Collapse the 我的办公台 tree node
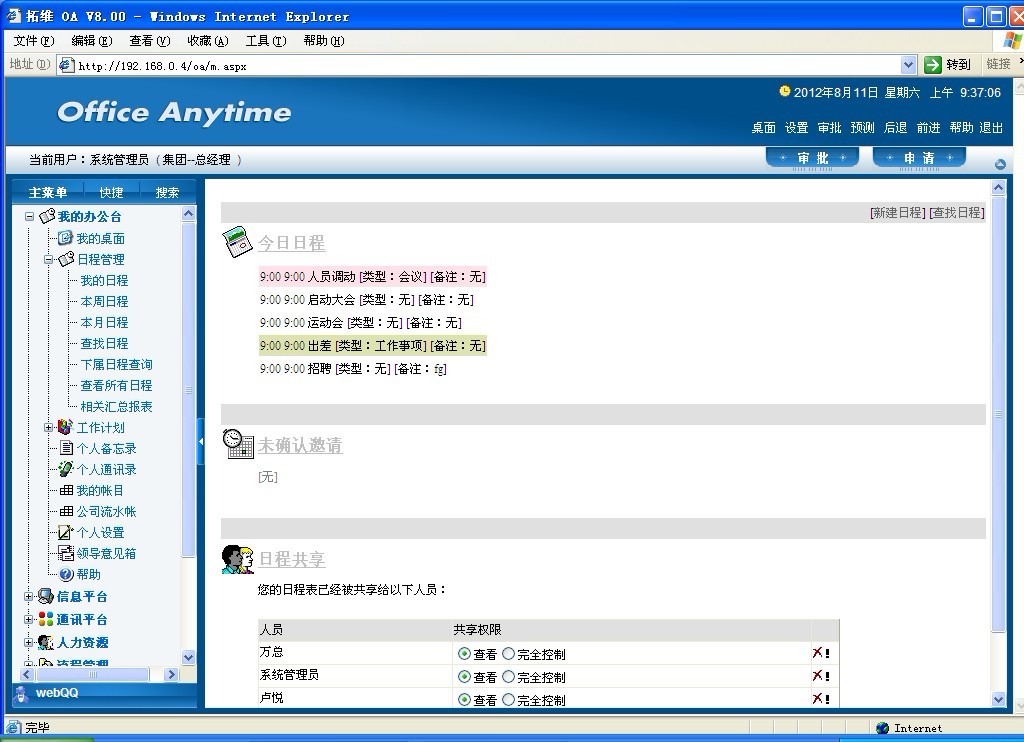 click(29, 217)
